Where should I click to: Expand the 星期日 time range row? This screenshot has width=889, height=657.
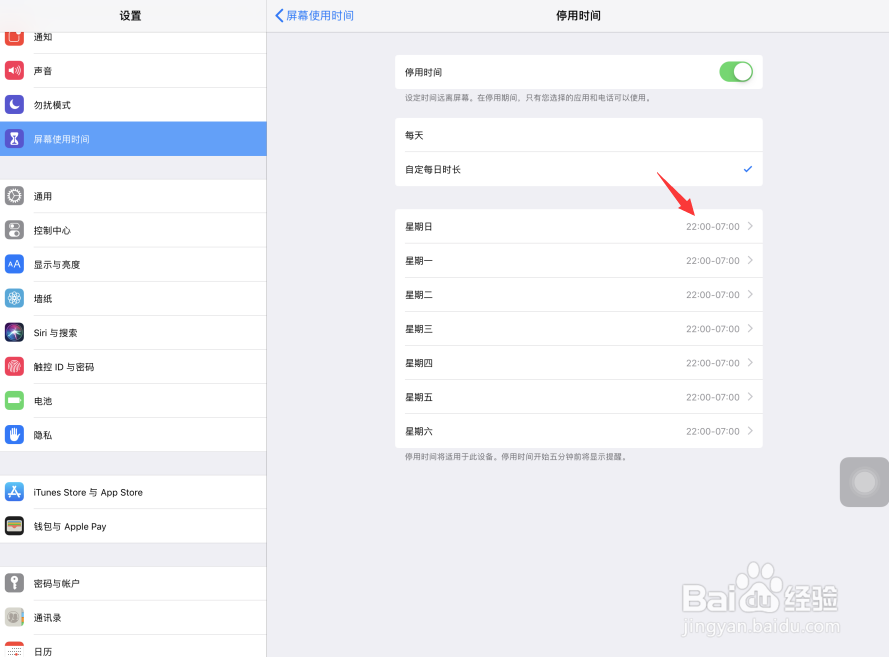(x=578, y=226)
